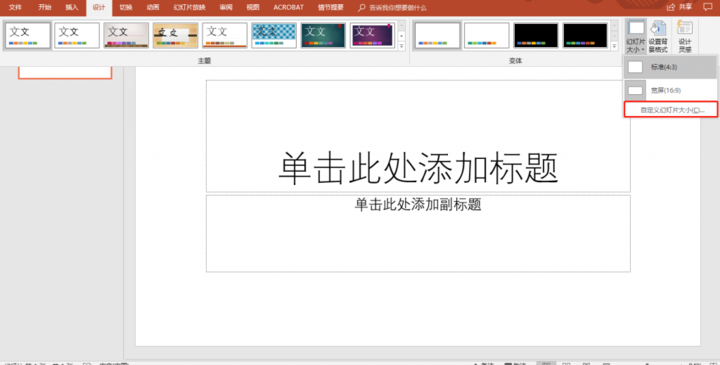This screenshot has height=365, width=720.
Task: Open the 情节提要 ribbon tab
Action: pyautogui.click(x=331, y=7)
